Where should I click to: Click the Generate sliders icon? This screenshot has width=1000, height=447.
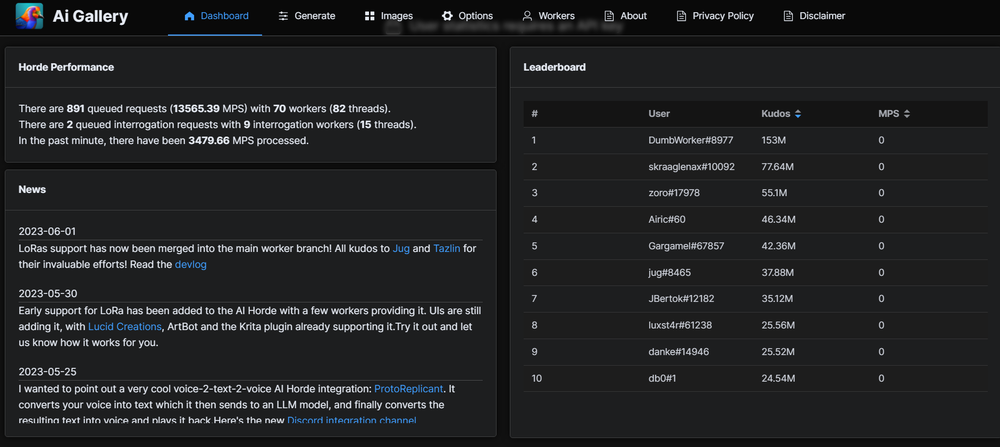coord(284,16)
